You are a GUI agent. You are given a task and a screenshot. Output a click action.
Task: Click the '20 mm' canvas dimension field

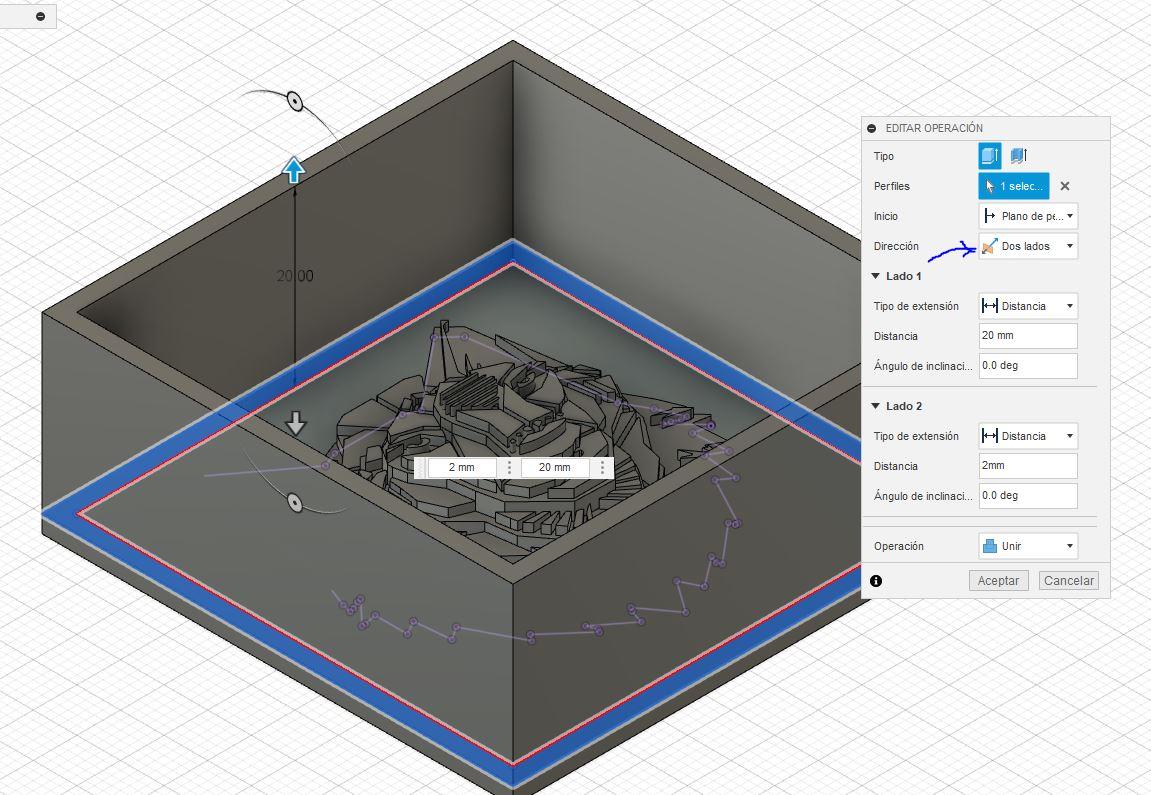(x=555, y=468)
